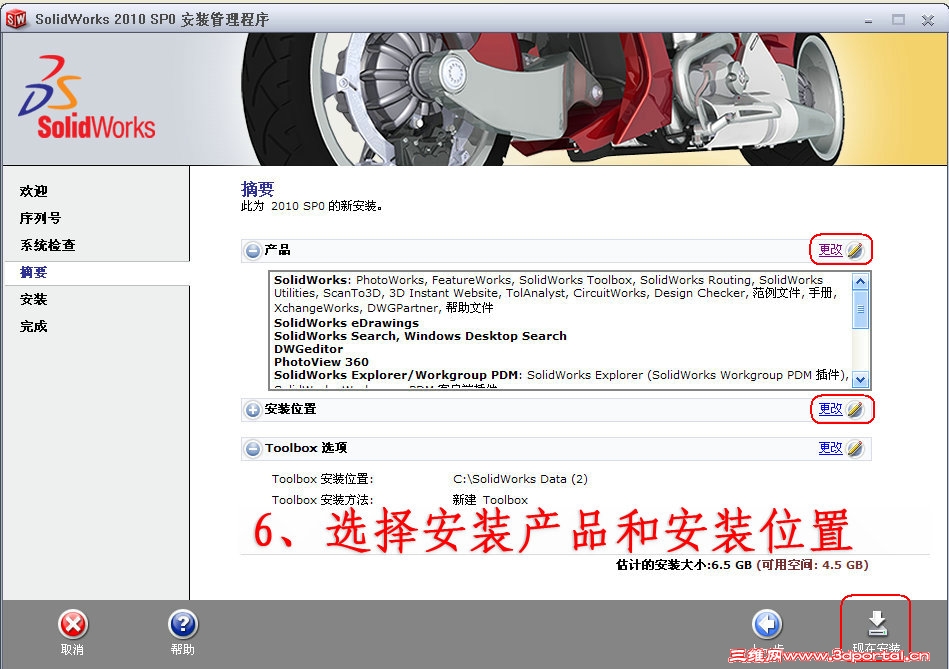The image size is (949, 669).
Task: Click the 新建 Toolbox value text
Action: [490, 500]
